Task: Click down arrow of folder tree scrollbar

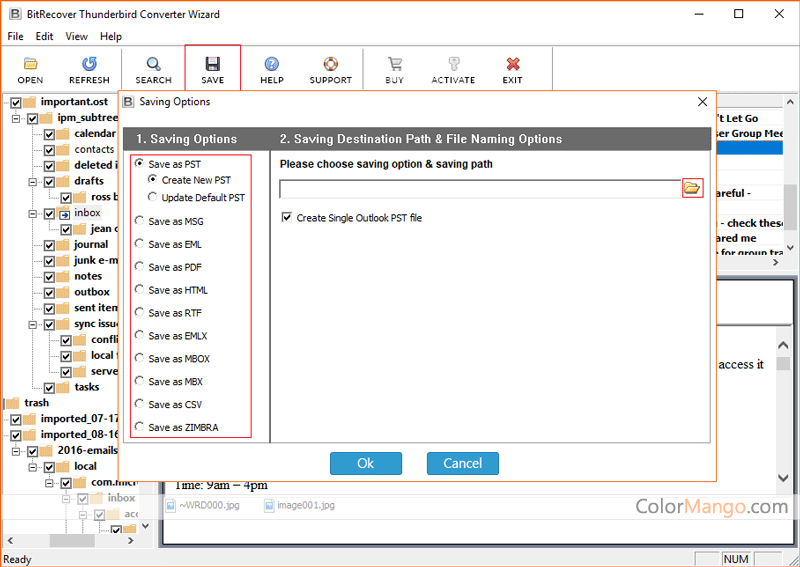Action: pyautogui.click(x=145, y=526)
